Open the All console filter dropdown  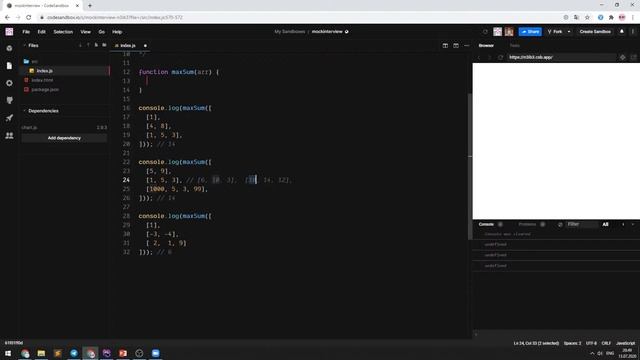[x=605, y=224]
